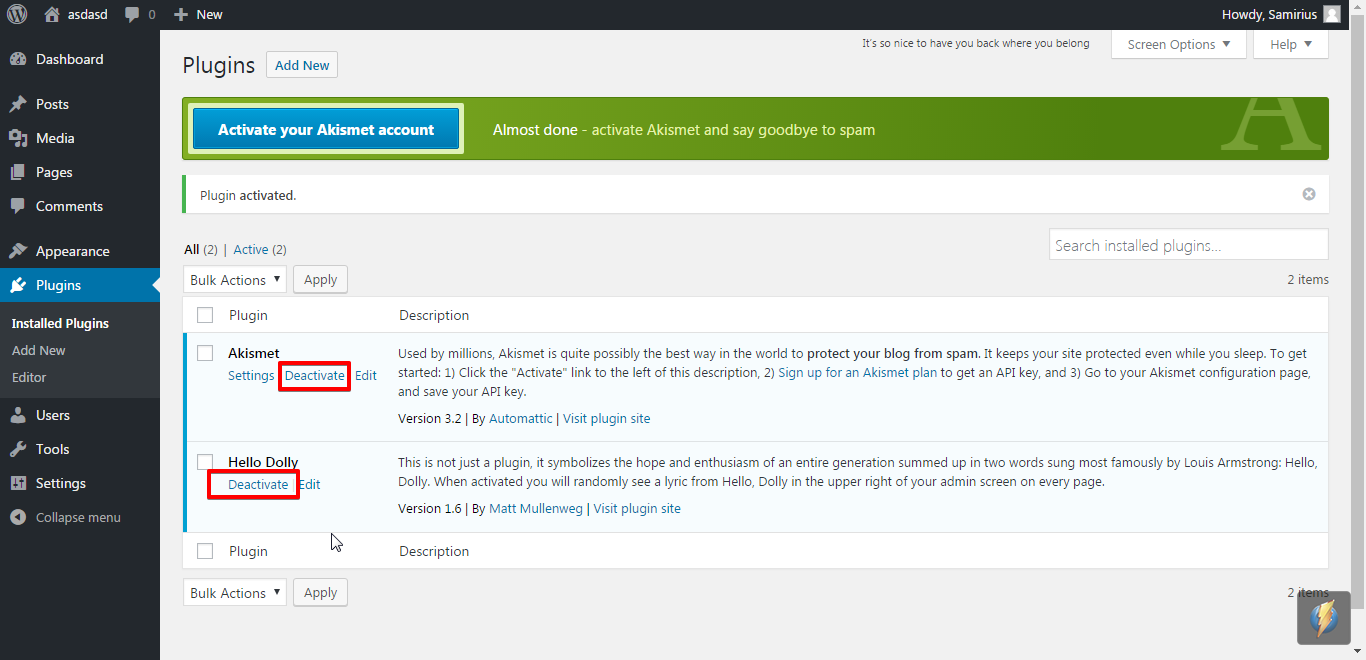Click Edit link under Hello Dolly
Screen dimensions: 1366x660
tap(309, 484)
